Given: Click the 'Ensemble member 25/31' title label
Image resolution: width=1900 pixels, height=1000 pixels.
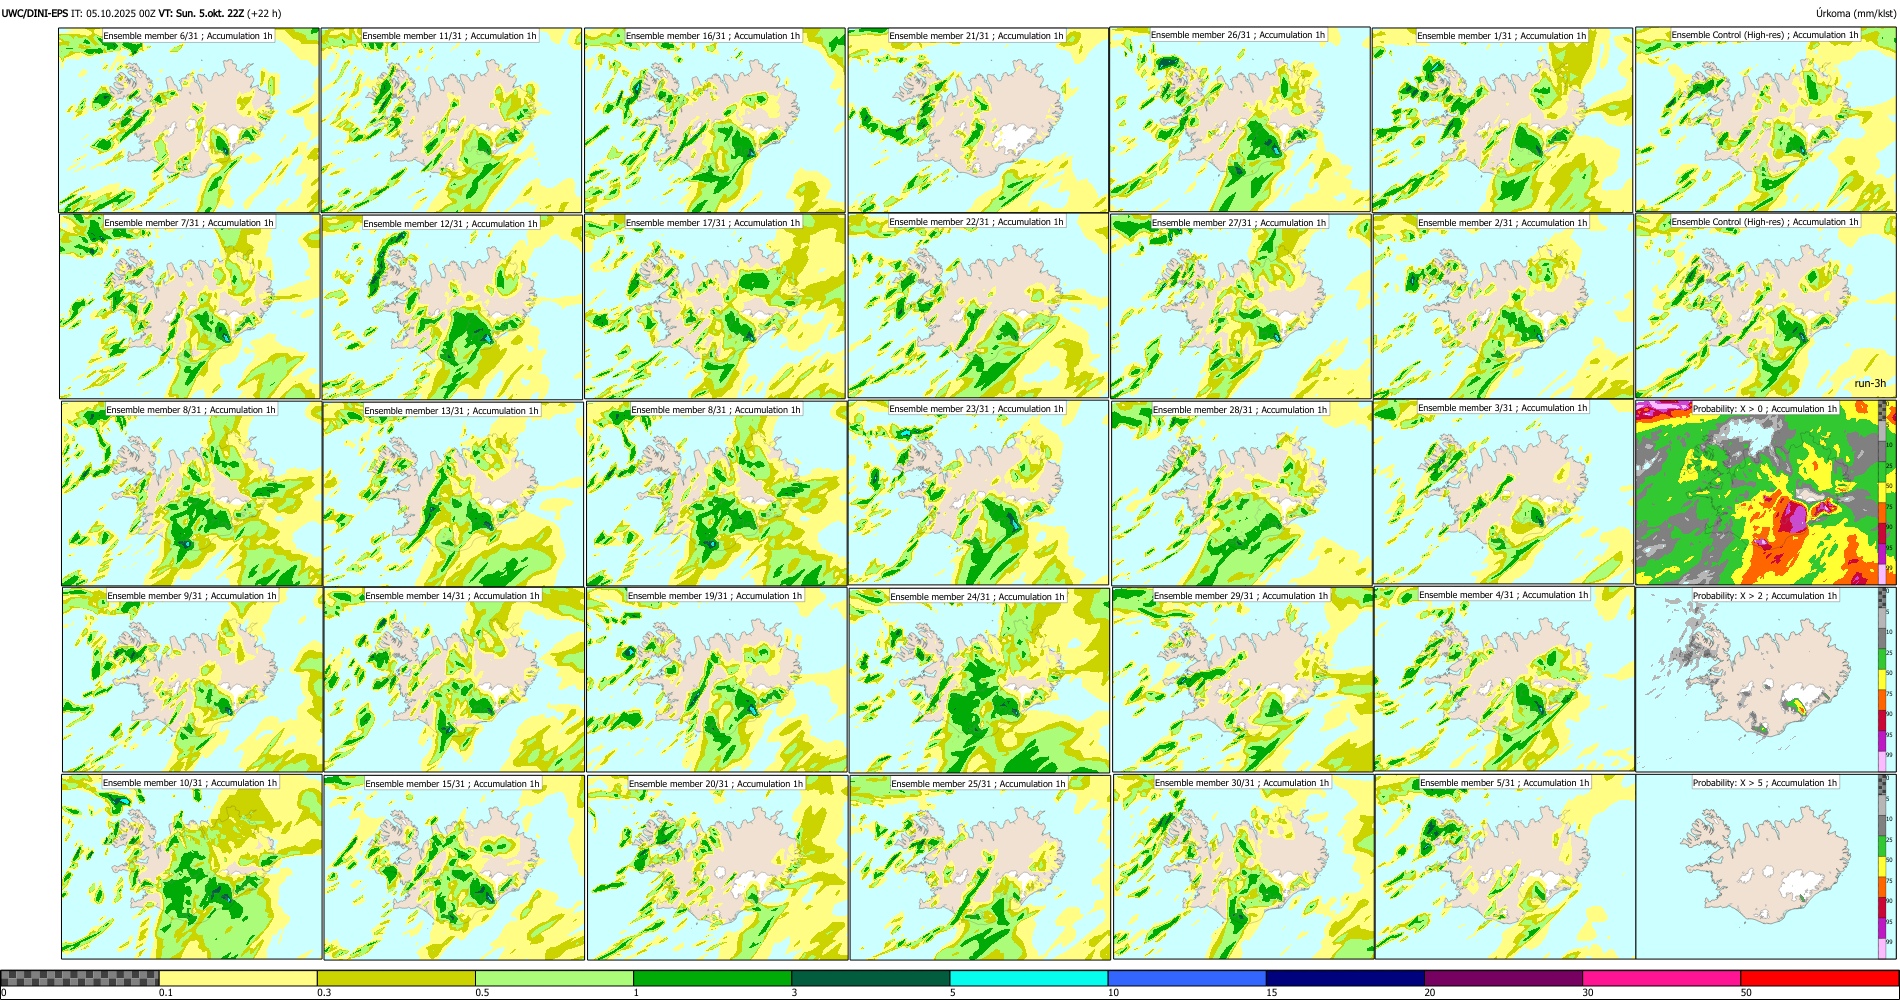Looking at the screenshot, I should click(979, 784).
